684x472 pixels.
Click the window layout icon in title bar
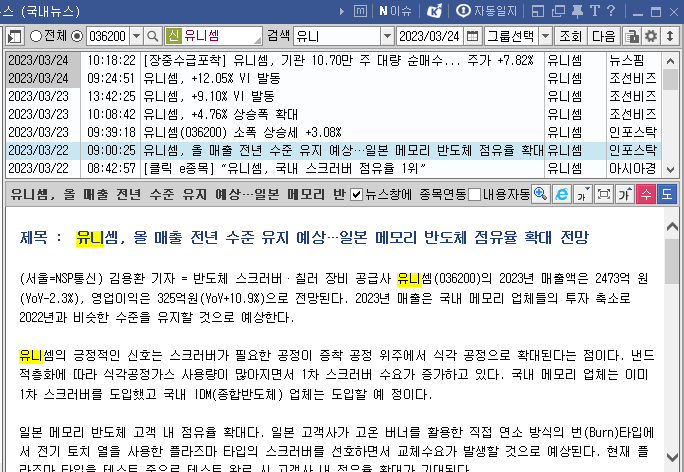[x=538, y=11]
